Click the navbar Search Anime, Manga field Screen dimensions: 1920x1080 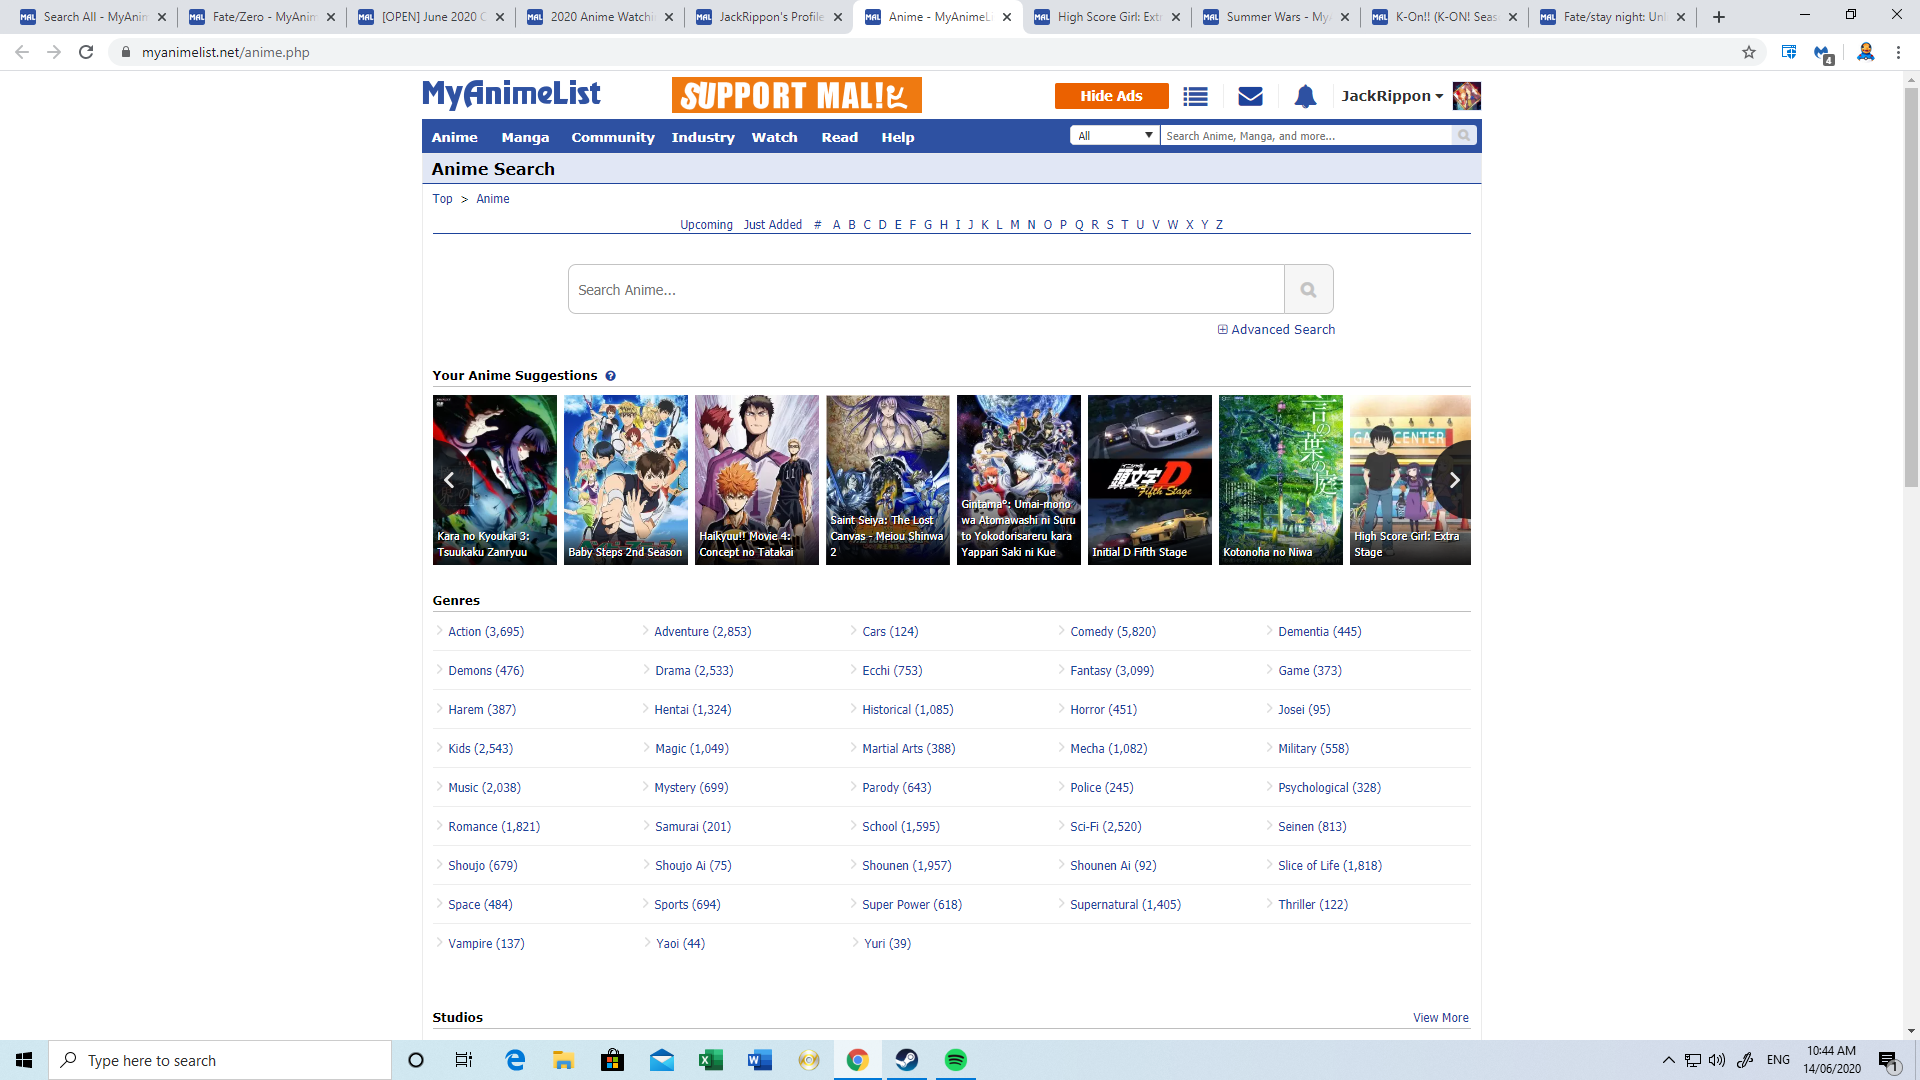1306,136
